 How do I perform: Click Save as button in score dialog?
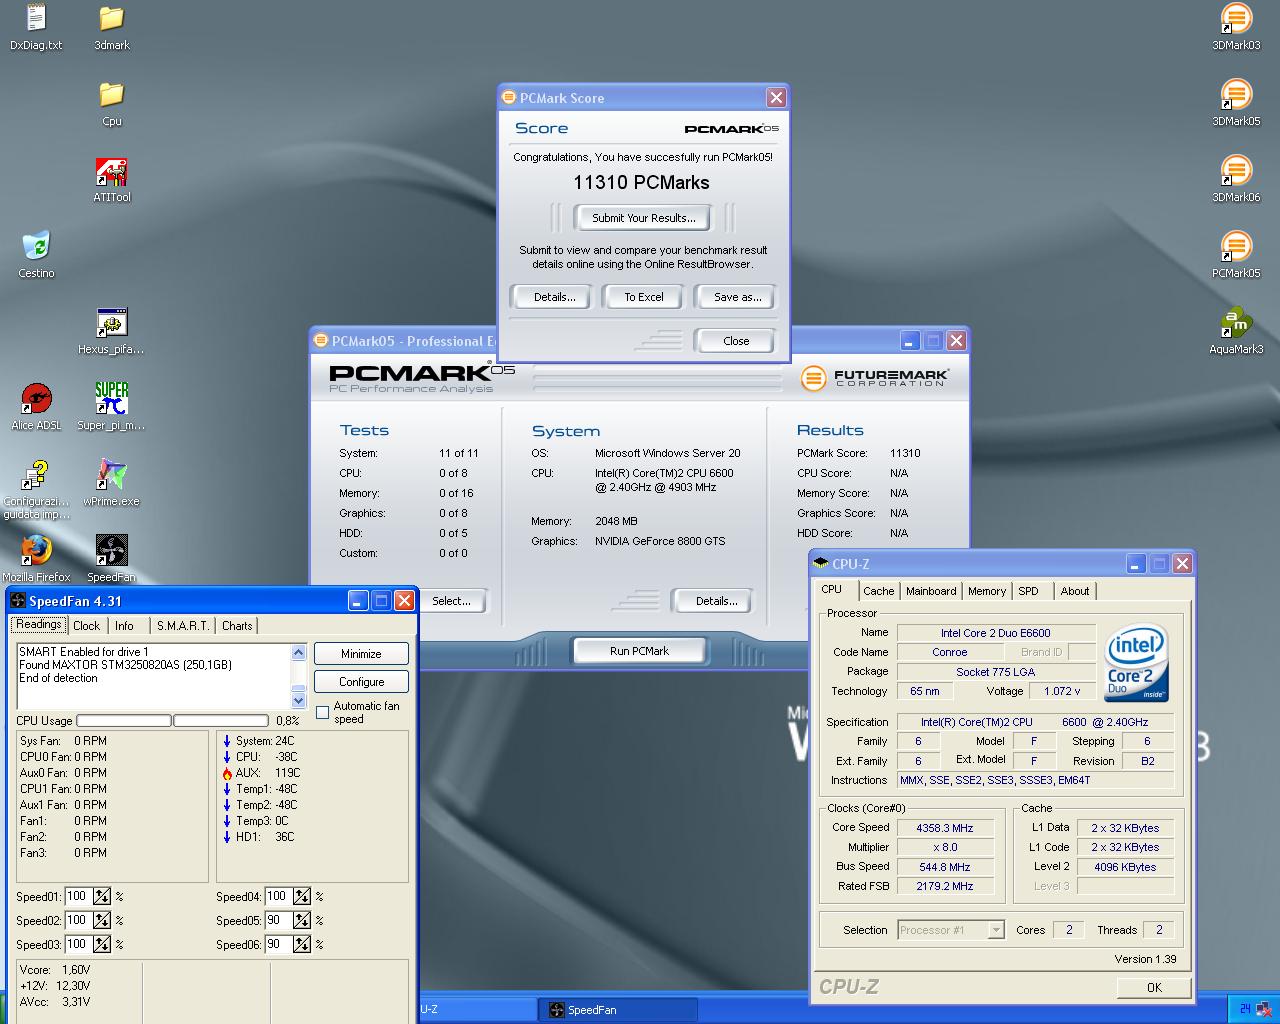tap(738, 297)
